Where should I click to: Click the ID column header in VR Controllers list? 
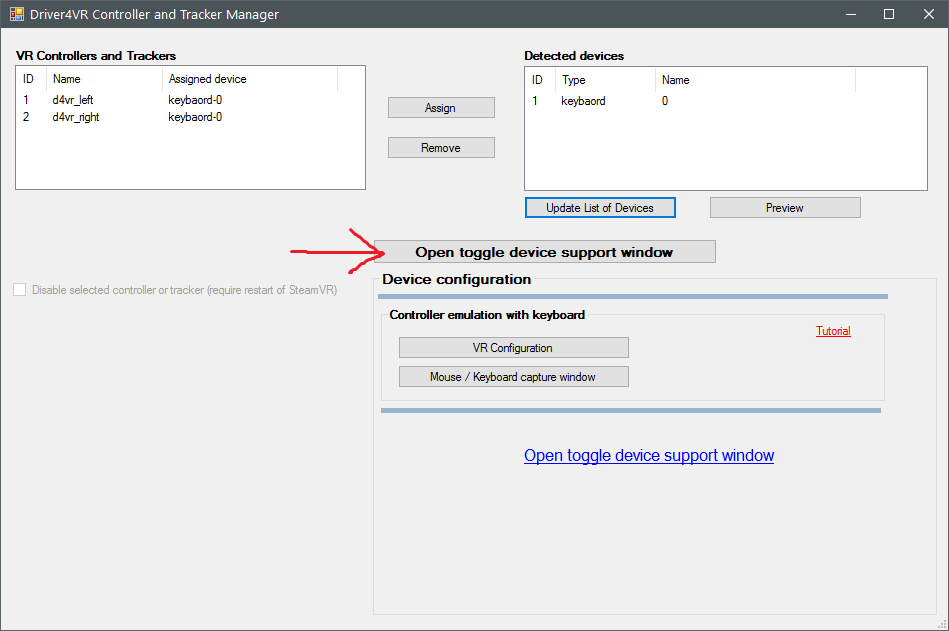pos(31,79)
